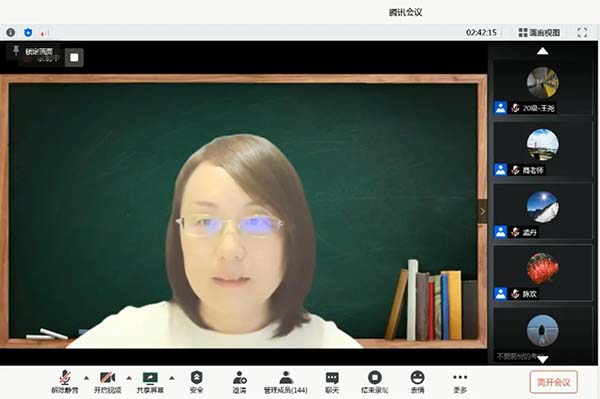The width and height of the screenshot is (600, 399).
Task: Open the emoji reactions (表情) icon
Action: pos(417,382)
